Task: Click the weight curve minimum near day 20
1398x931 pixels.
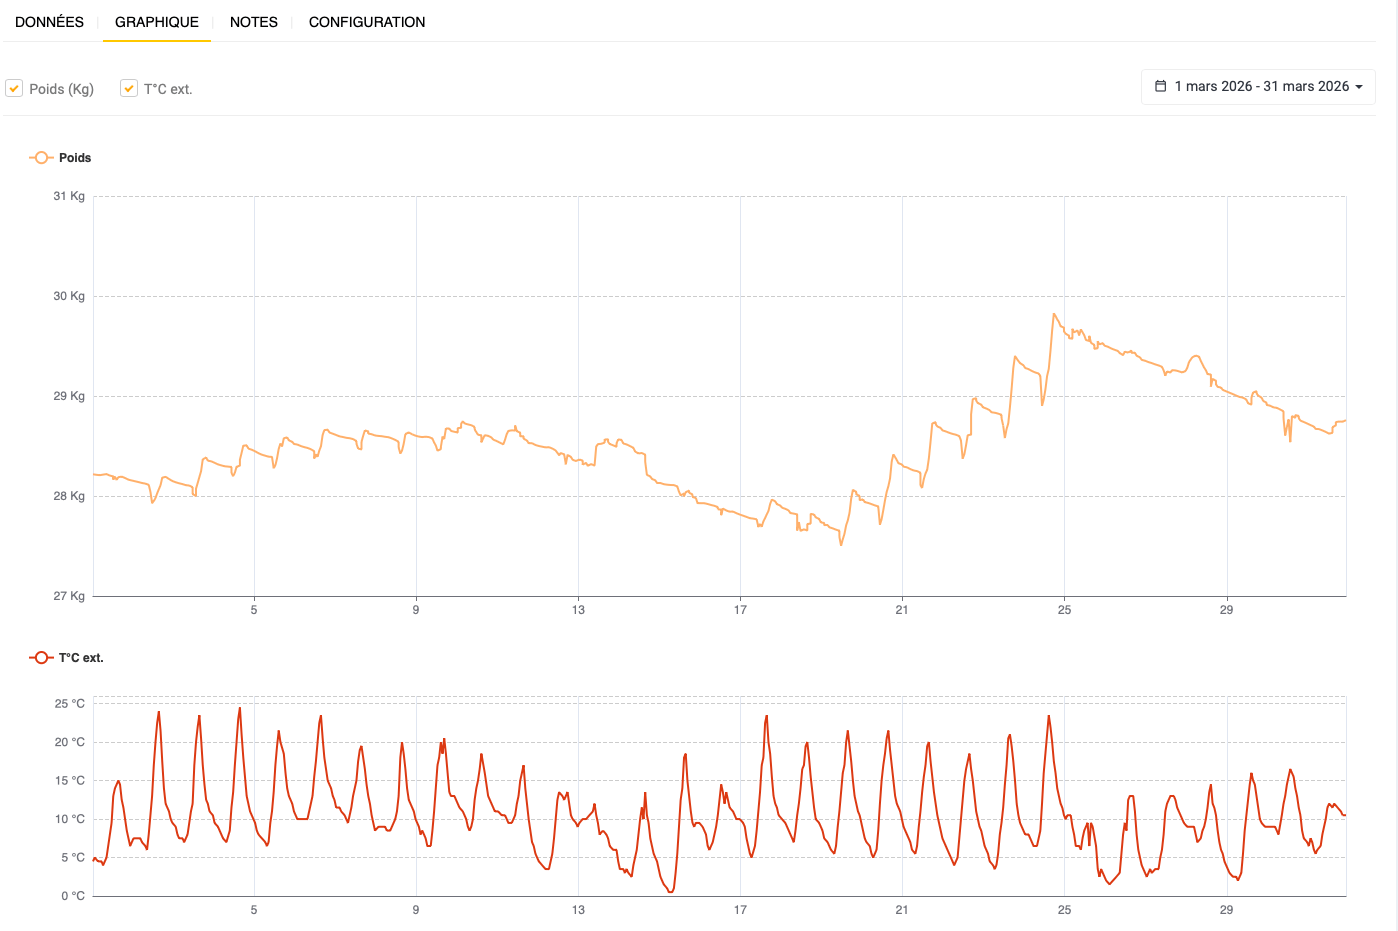Action: pos(841,544)
